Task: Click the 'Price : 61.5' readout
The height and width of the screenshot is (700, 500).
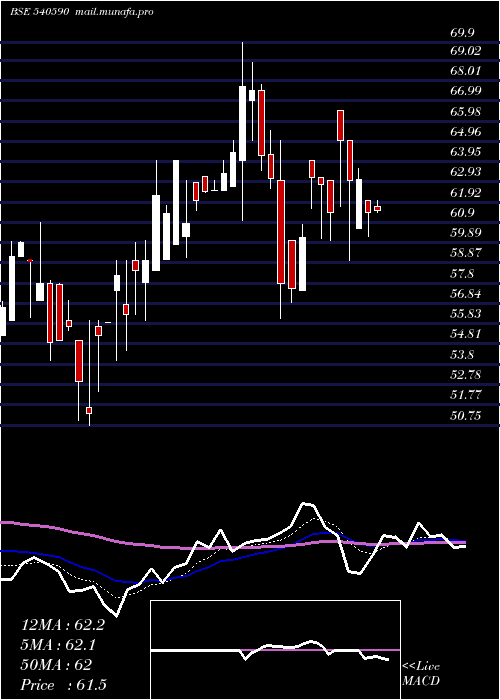Action: click(64, 685)
